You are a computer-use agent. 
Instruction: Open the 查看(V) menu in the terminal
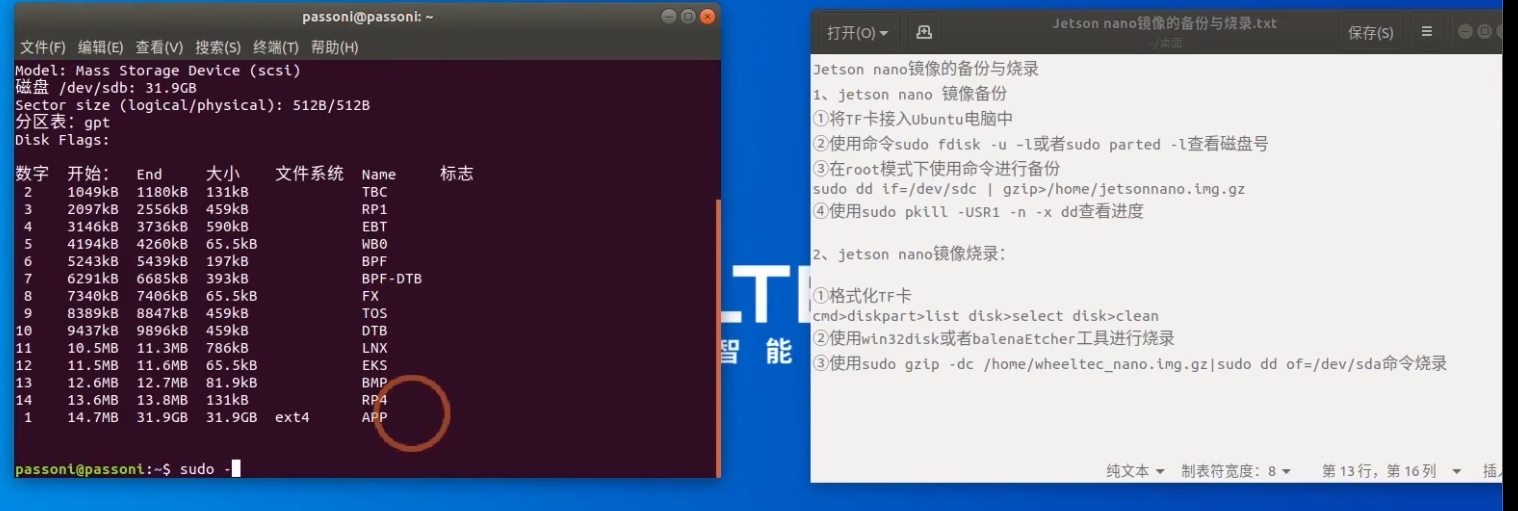160,47
